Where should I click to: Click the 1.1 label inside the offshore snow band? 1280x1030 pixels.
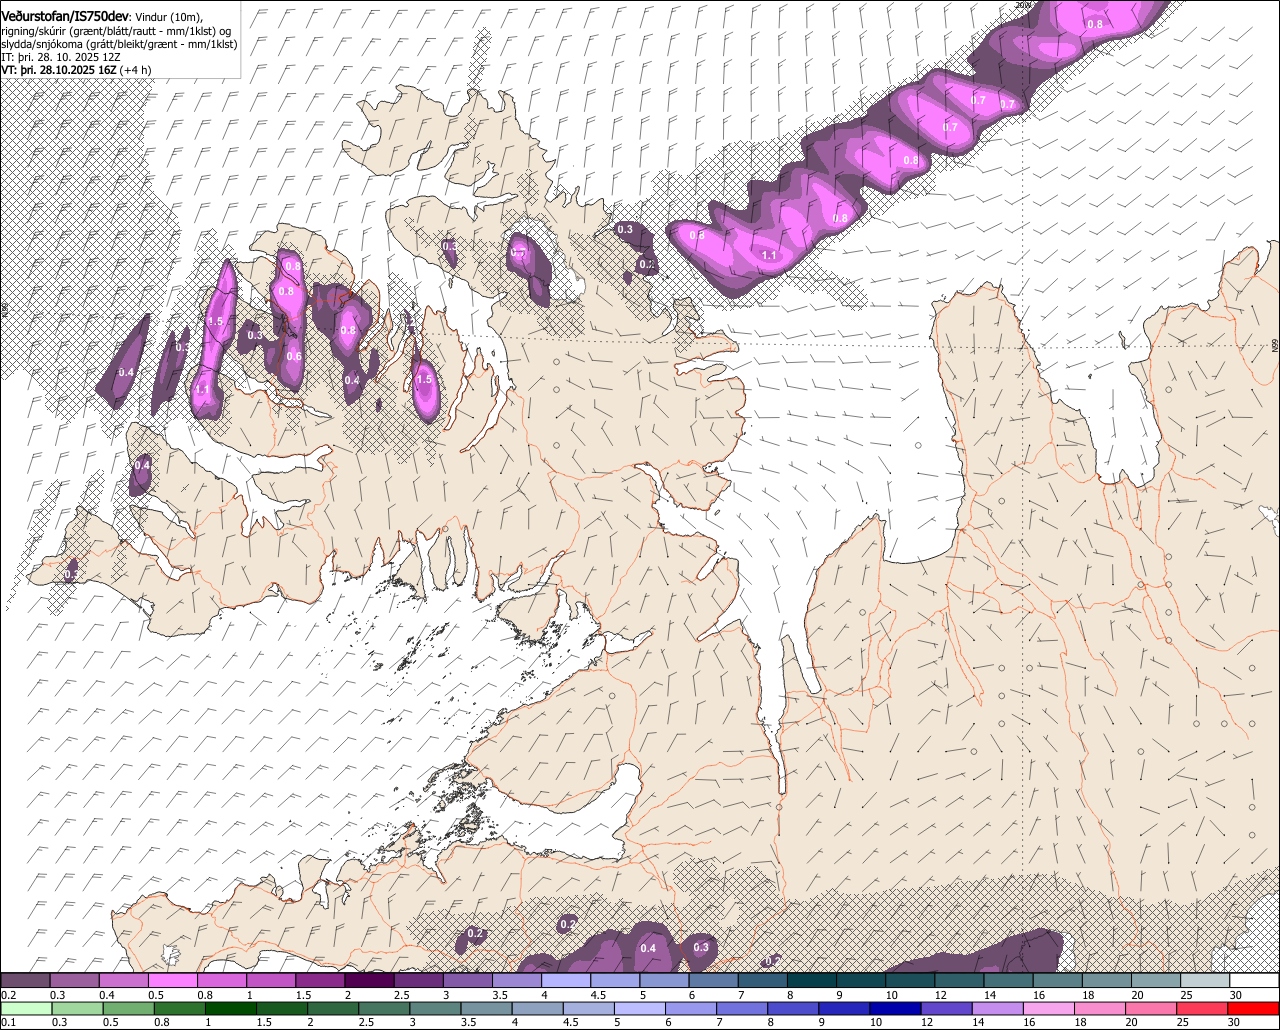[770, 256]
